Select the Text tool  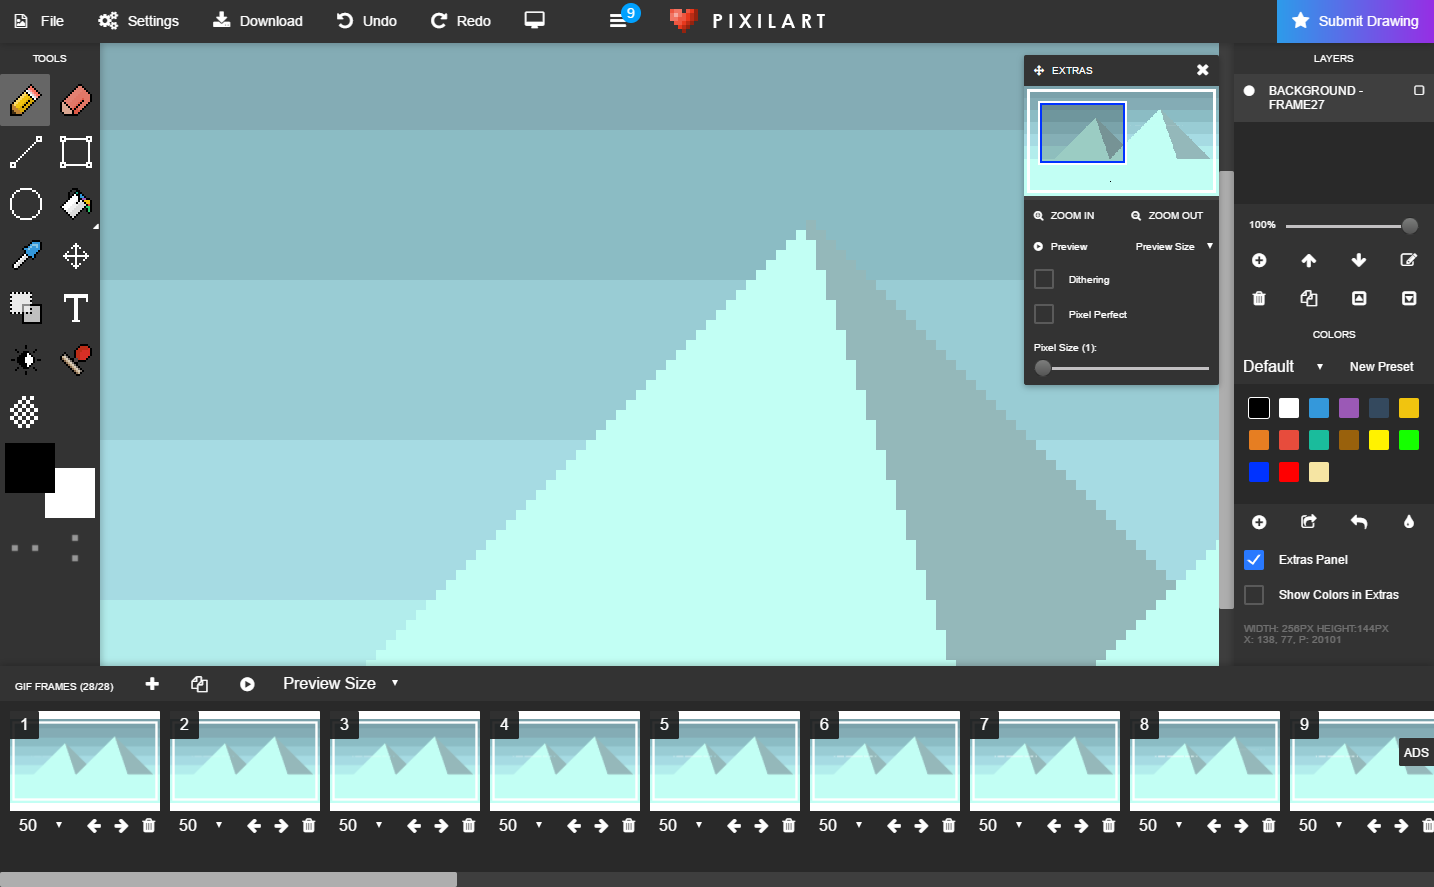[x=75, y=308]
